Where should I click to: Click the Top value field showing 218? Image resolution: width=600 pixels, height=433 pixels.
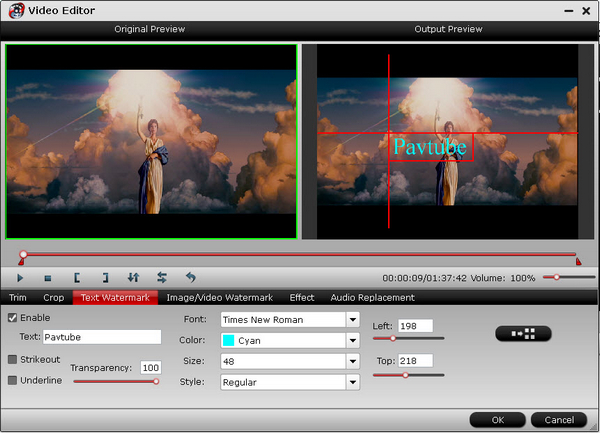pyautogui.click(x=415, y=361)
